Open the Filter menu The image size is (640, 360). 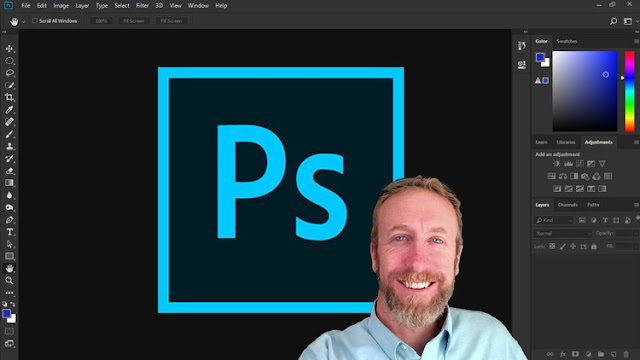coord(142,6)
